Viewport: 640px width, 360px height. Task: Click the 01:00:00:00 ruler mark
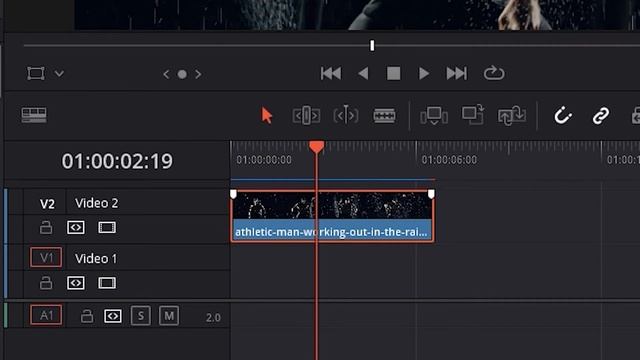click(x=264, y=160)
